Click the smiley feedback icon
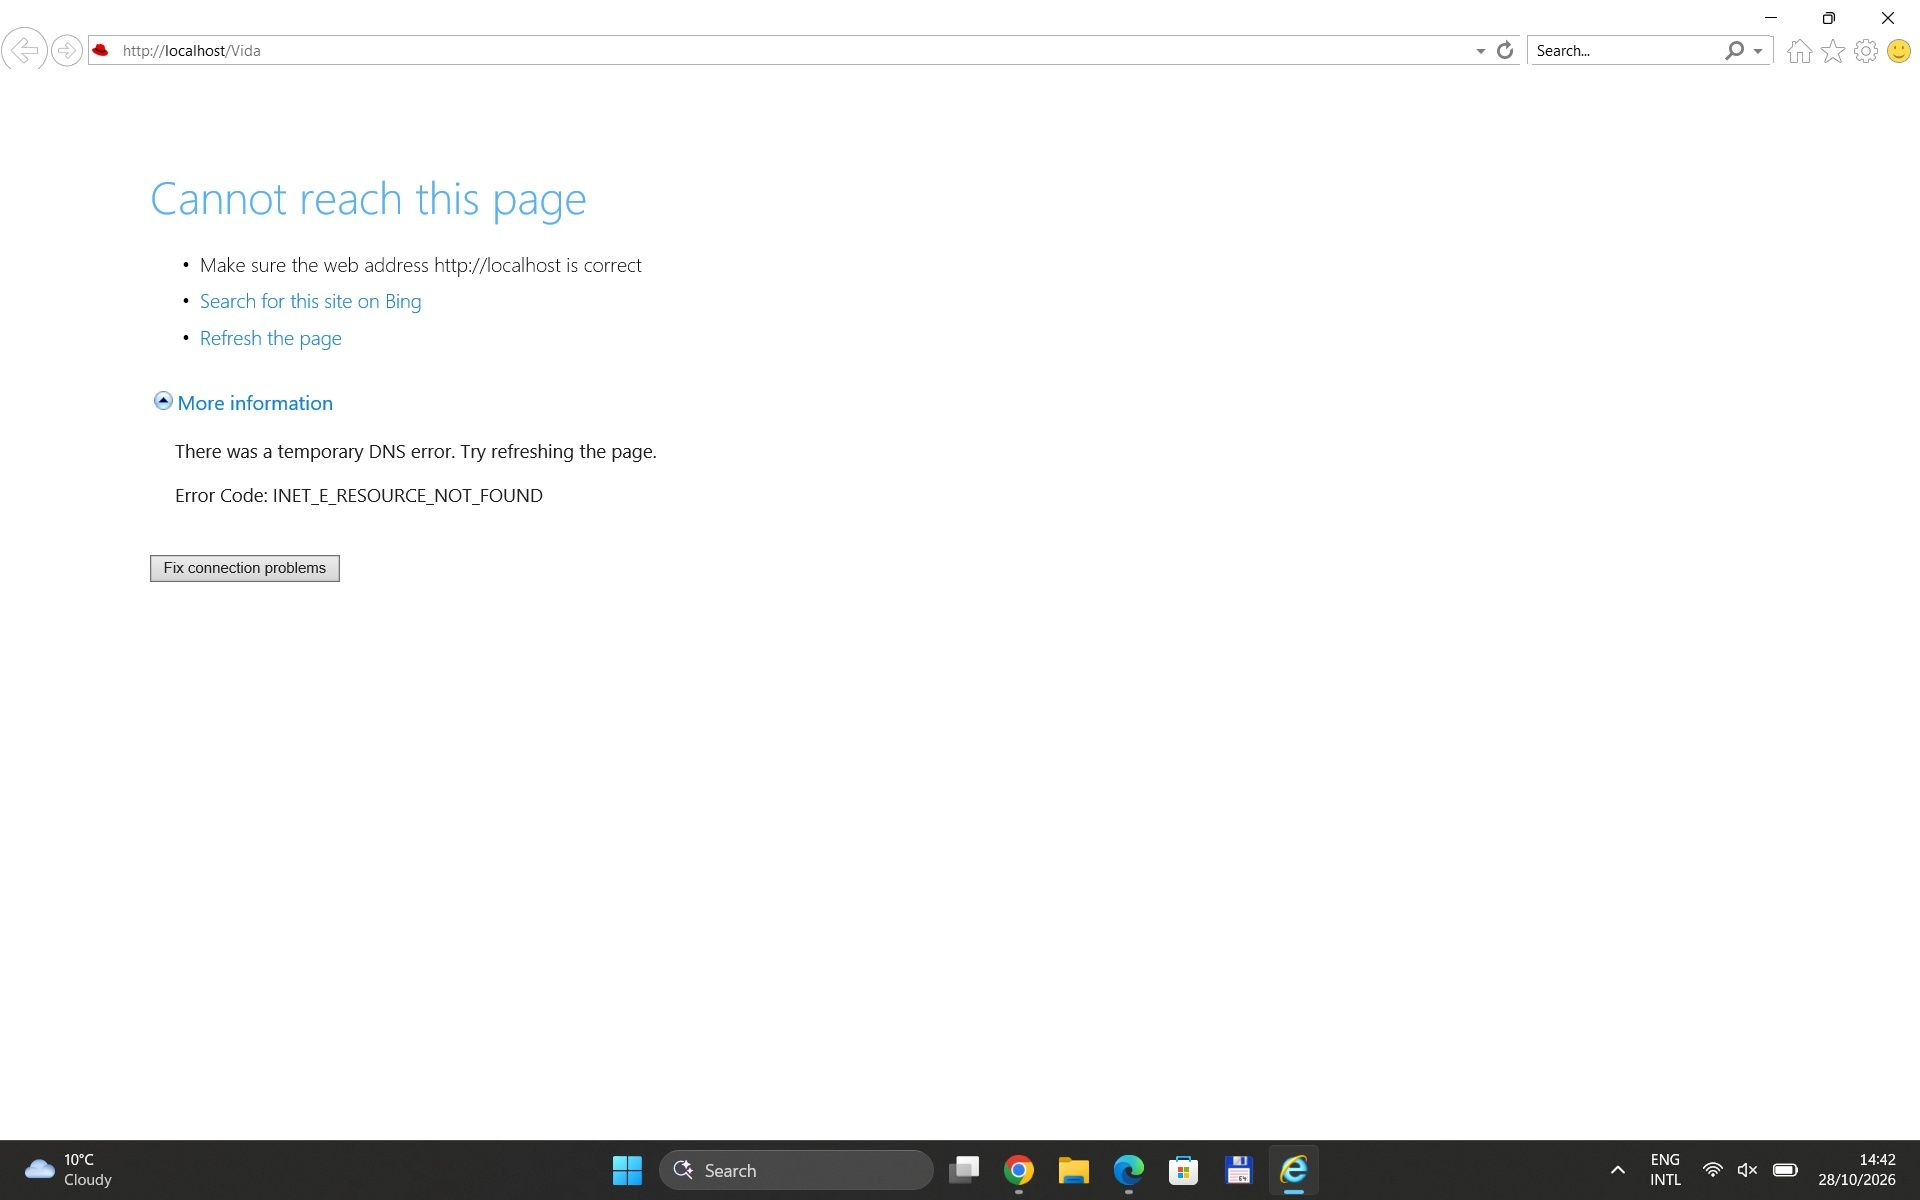The width and height of the screenshot is (1920, 1200). [x=1899, y=51]
